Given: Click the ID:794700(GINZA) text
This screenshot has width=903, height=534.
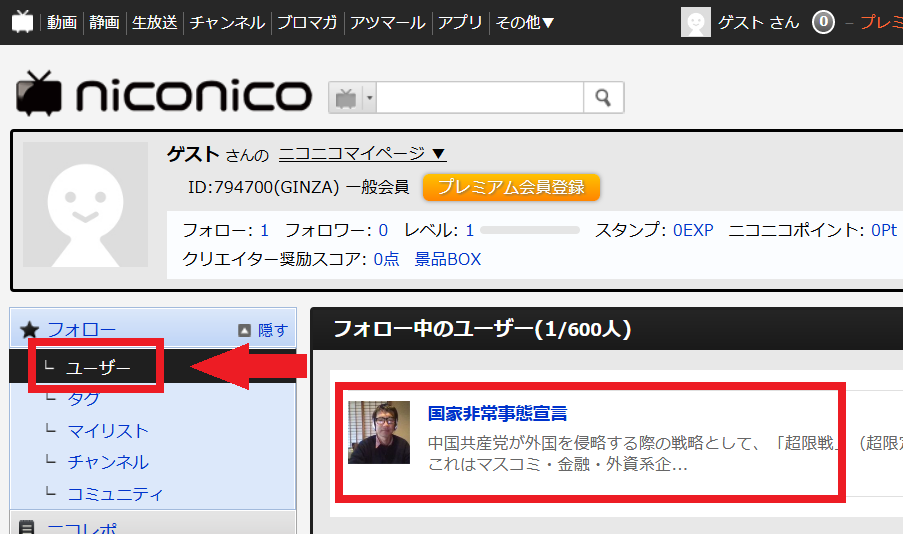Looking at the screenshot, I should tap(263, 187).
